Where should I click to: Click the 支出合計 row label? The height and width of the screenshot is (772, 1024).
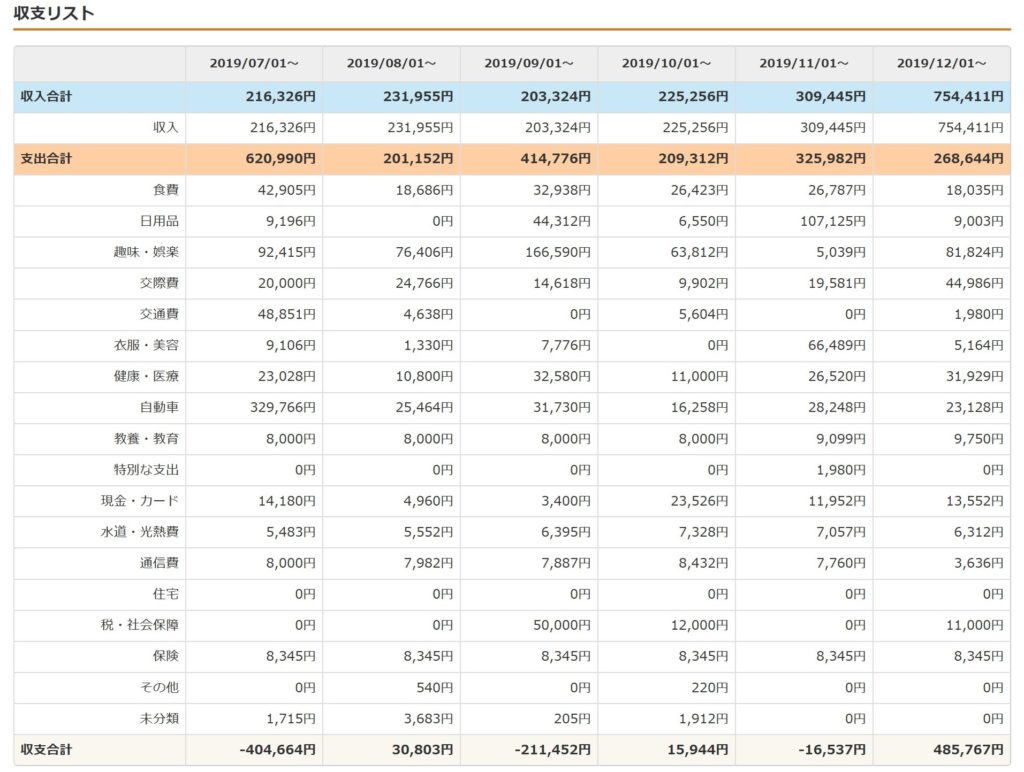[46, 159]
